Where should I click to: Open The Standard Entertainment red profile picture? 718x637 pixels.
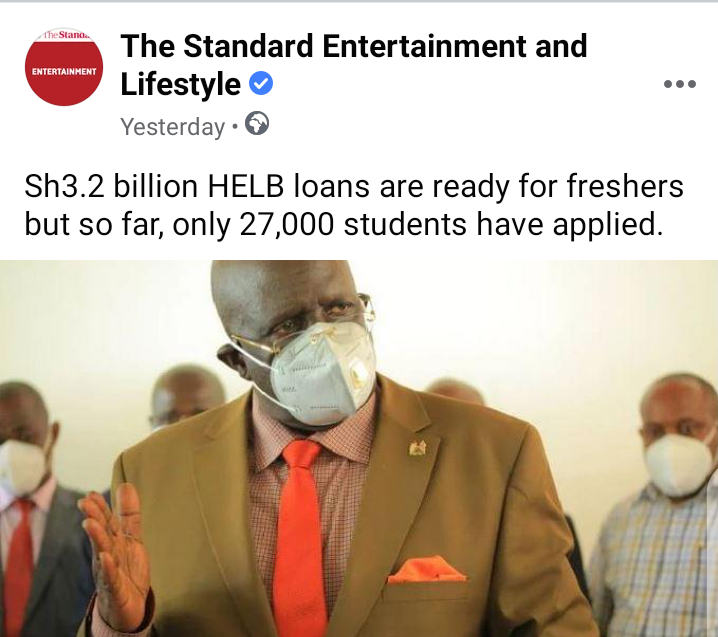point(64,67)
